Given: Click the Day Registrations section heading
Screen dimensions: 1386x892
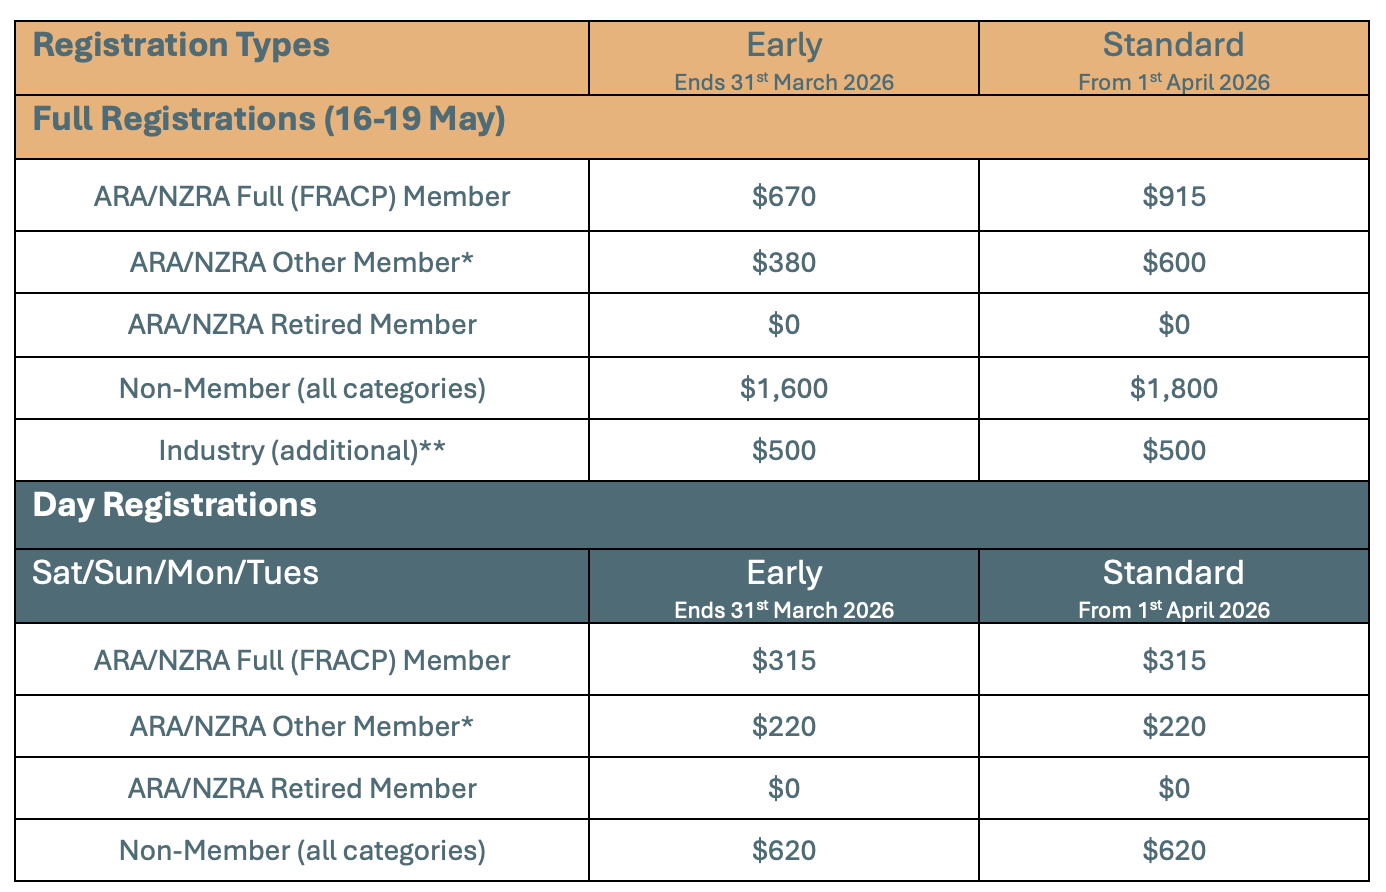Looking at the screenshot, I should point(175,505).
